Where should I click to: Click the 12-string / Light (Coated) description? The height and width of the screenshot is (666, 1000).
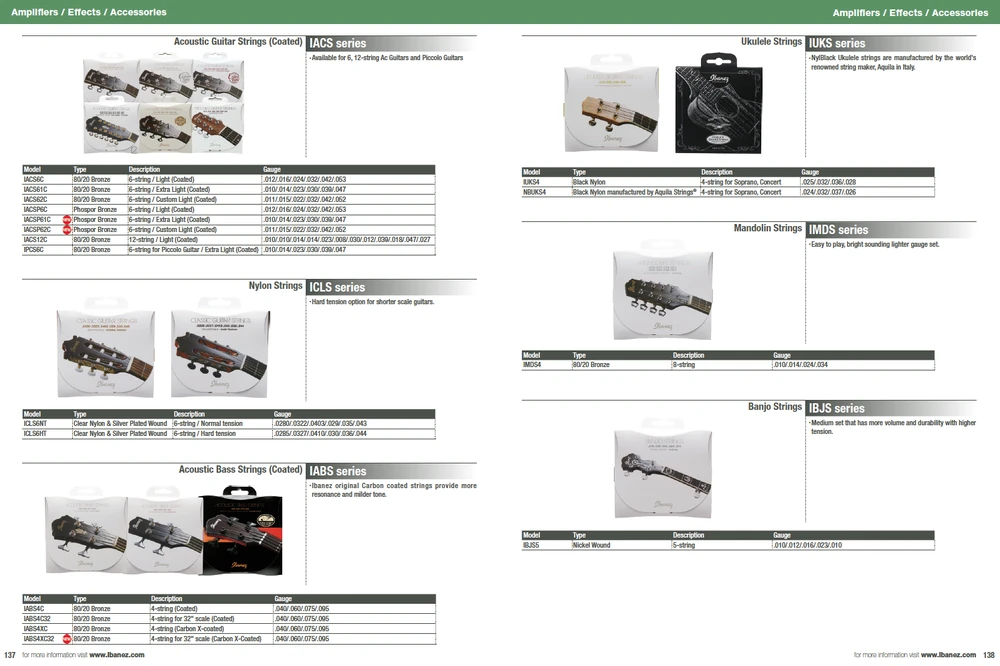click(163, 240)
